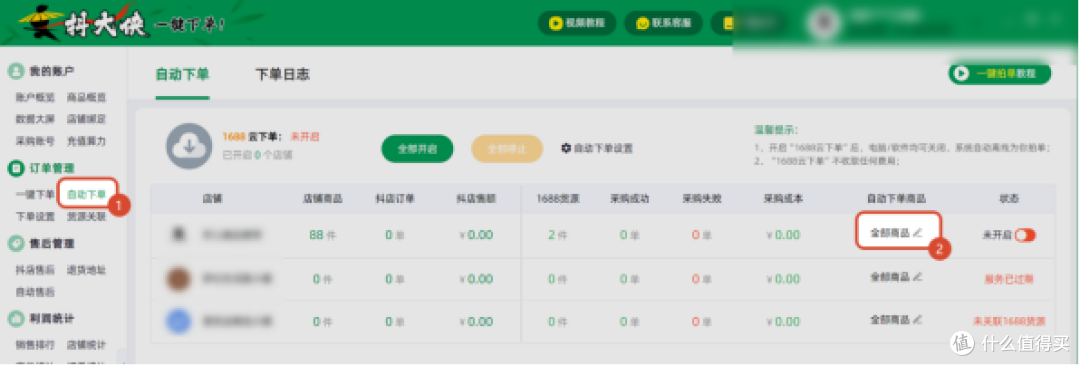Image resolution: width=1080 pixels, height=366 pixels.
Task: Click the 利润统计 section icon
Action: 16,318
